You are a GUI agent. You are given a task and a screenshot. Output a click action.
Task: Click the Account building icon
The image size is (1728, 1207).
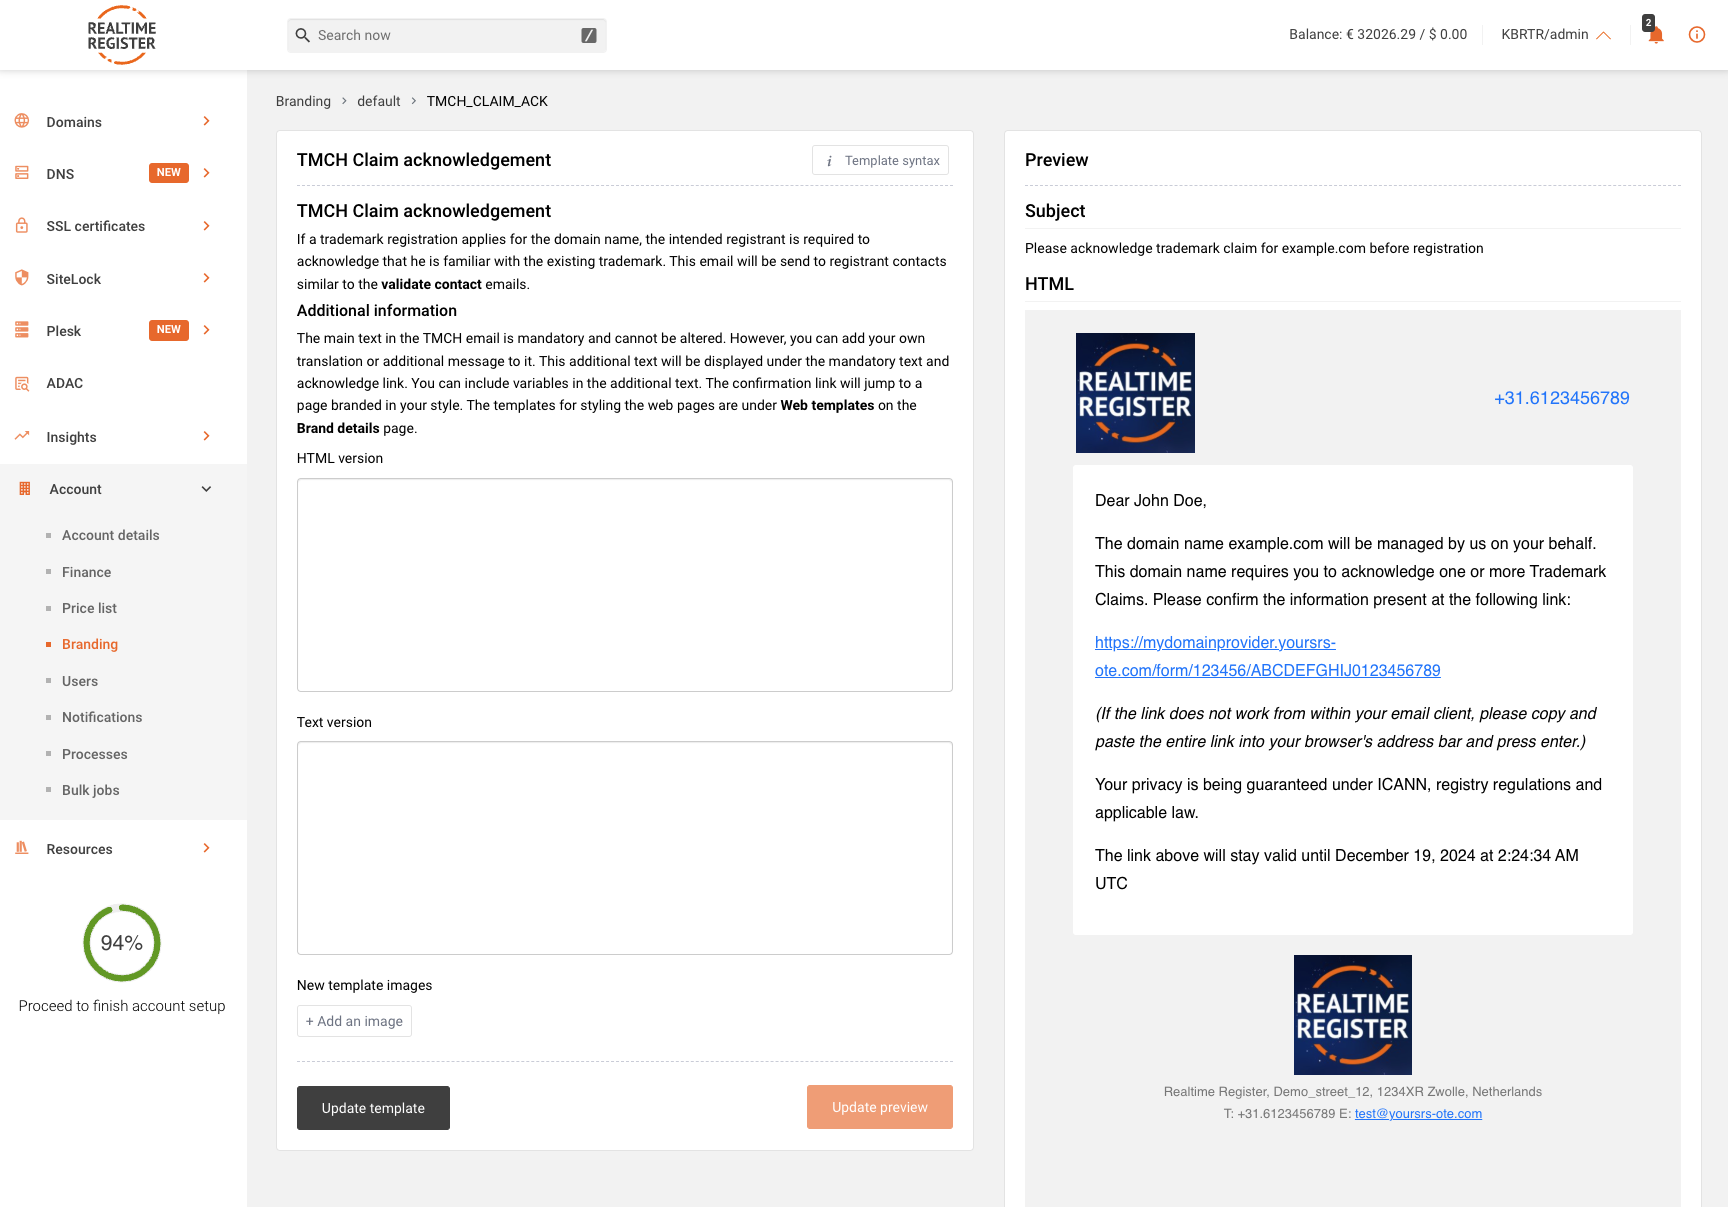pos(25,489)
